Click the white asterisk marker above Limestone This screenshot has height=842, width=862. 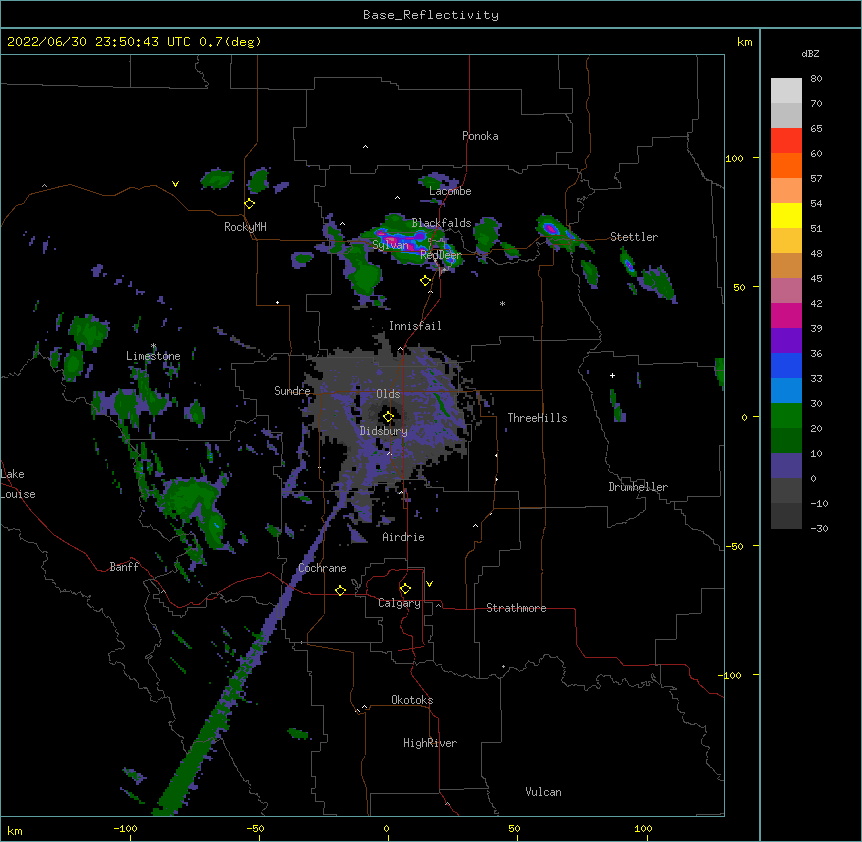point(153,346)
